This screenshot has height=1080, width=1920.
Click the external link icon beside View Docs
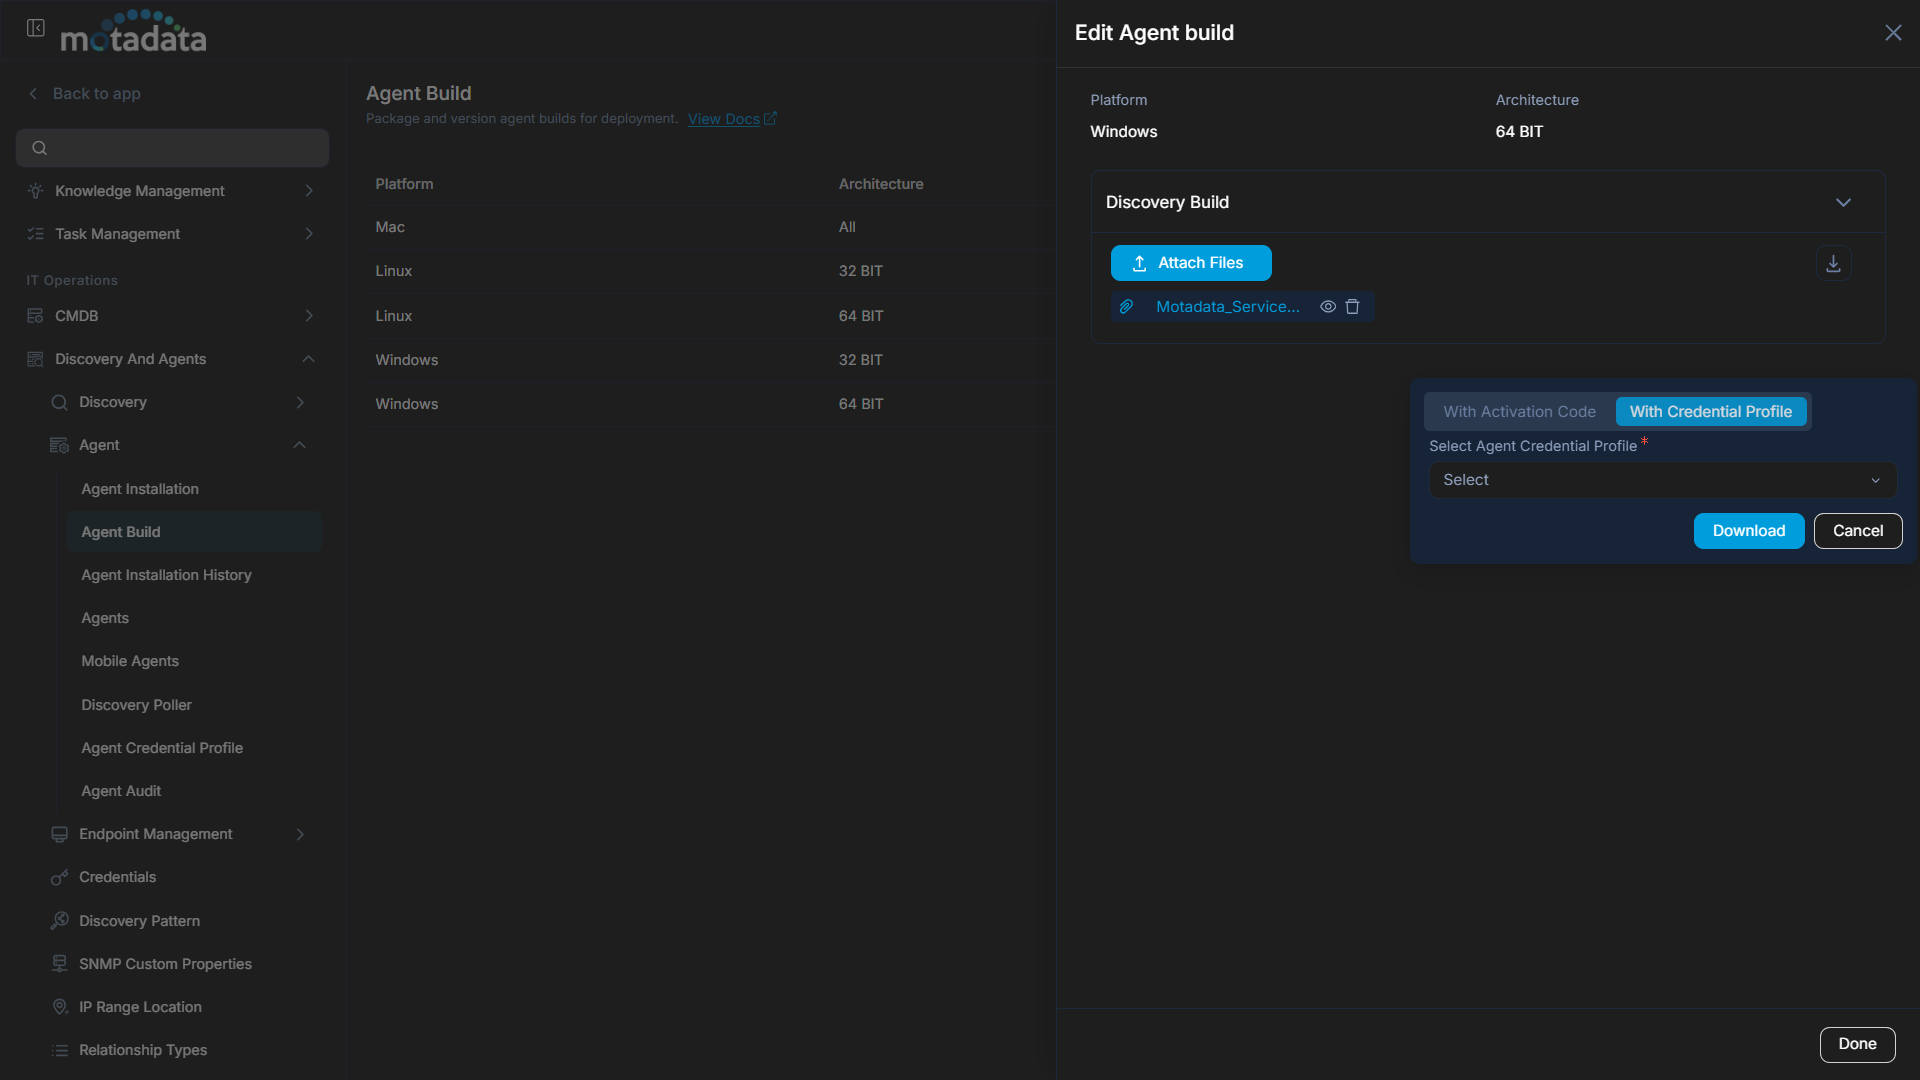[770, 118]
